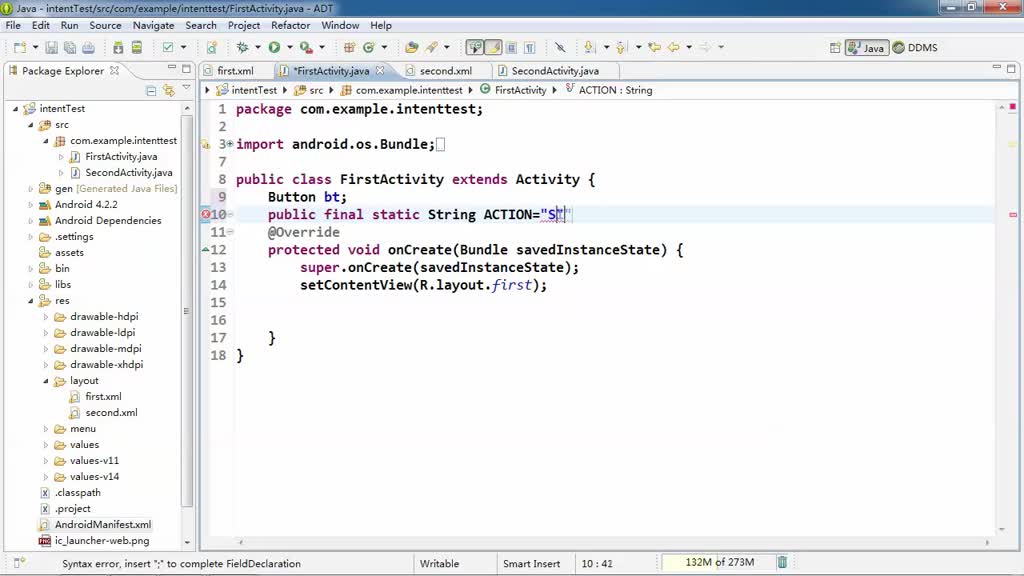The width and height of the screenshot is (1024, 576).
Task: Open the Package Explorer view menu arrow
Action: click(186, 88)
